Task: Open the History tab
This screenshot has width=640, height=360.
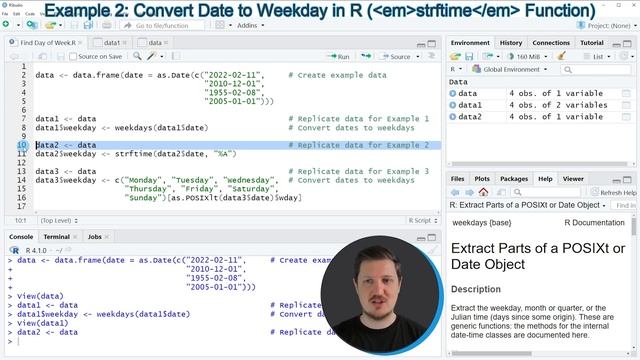Action: tap(511, 43)
